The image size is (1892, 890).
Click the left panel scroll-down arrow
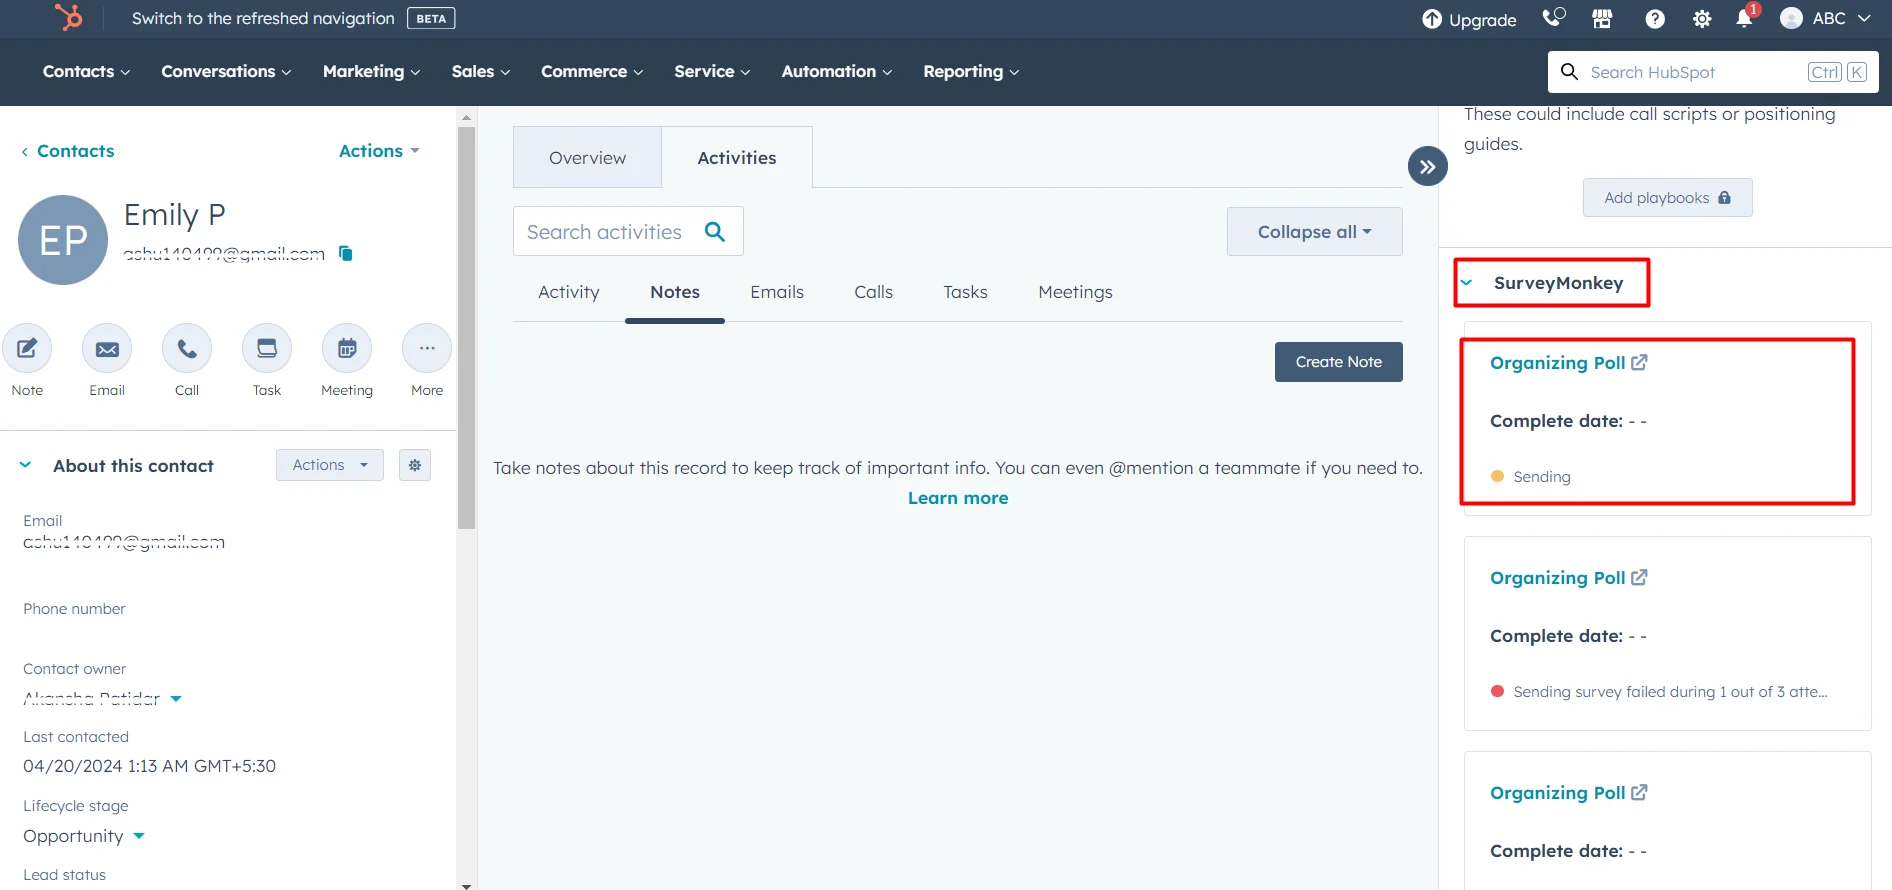click(x=466, y=885)
